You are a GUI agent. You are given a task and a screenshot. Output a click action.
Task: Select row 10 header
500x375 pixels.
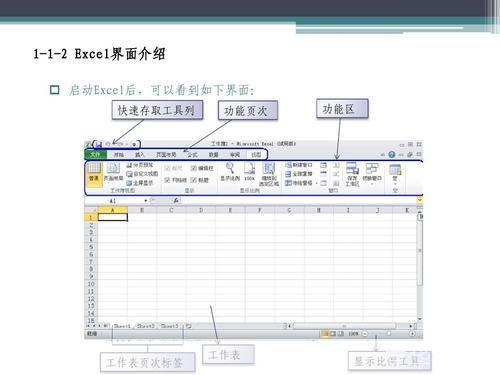point(91,284)
